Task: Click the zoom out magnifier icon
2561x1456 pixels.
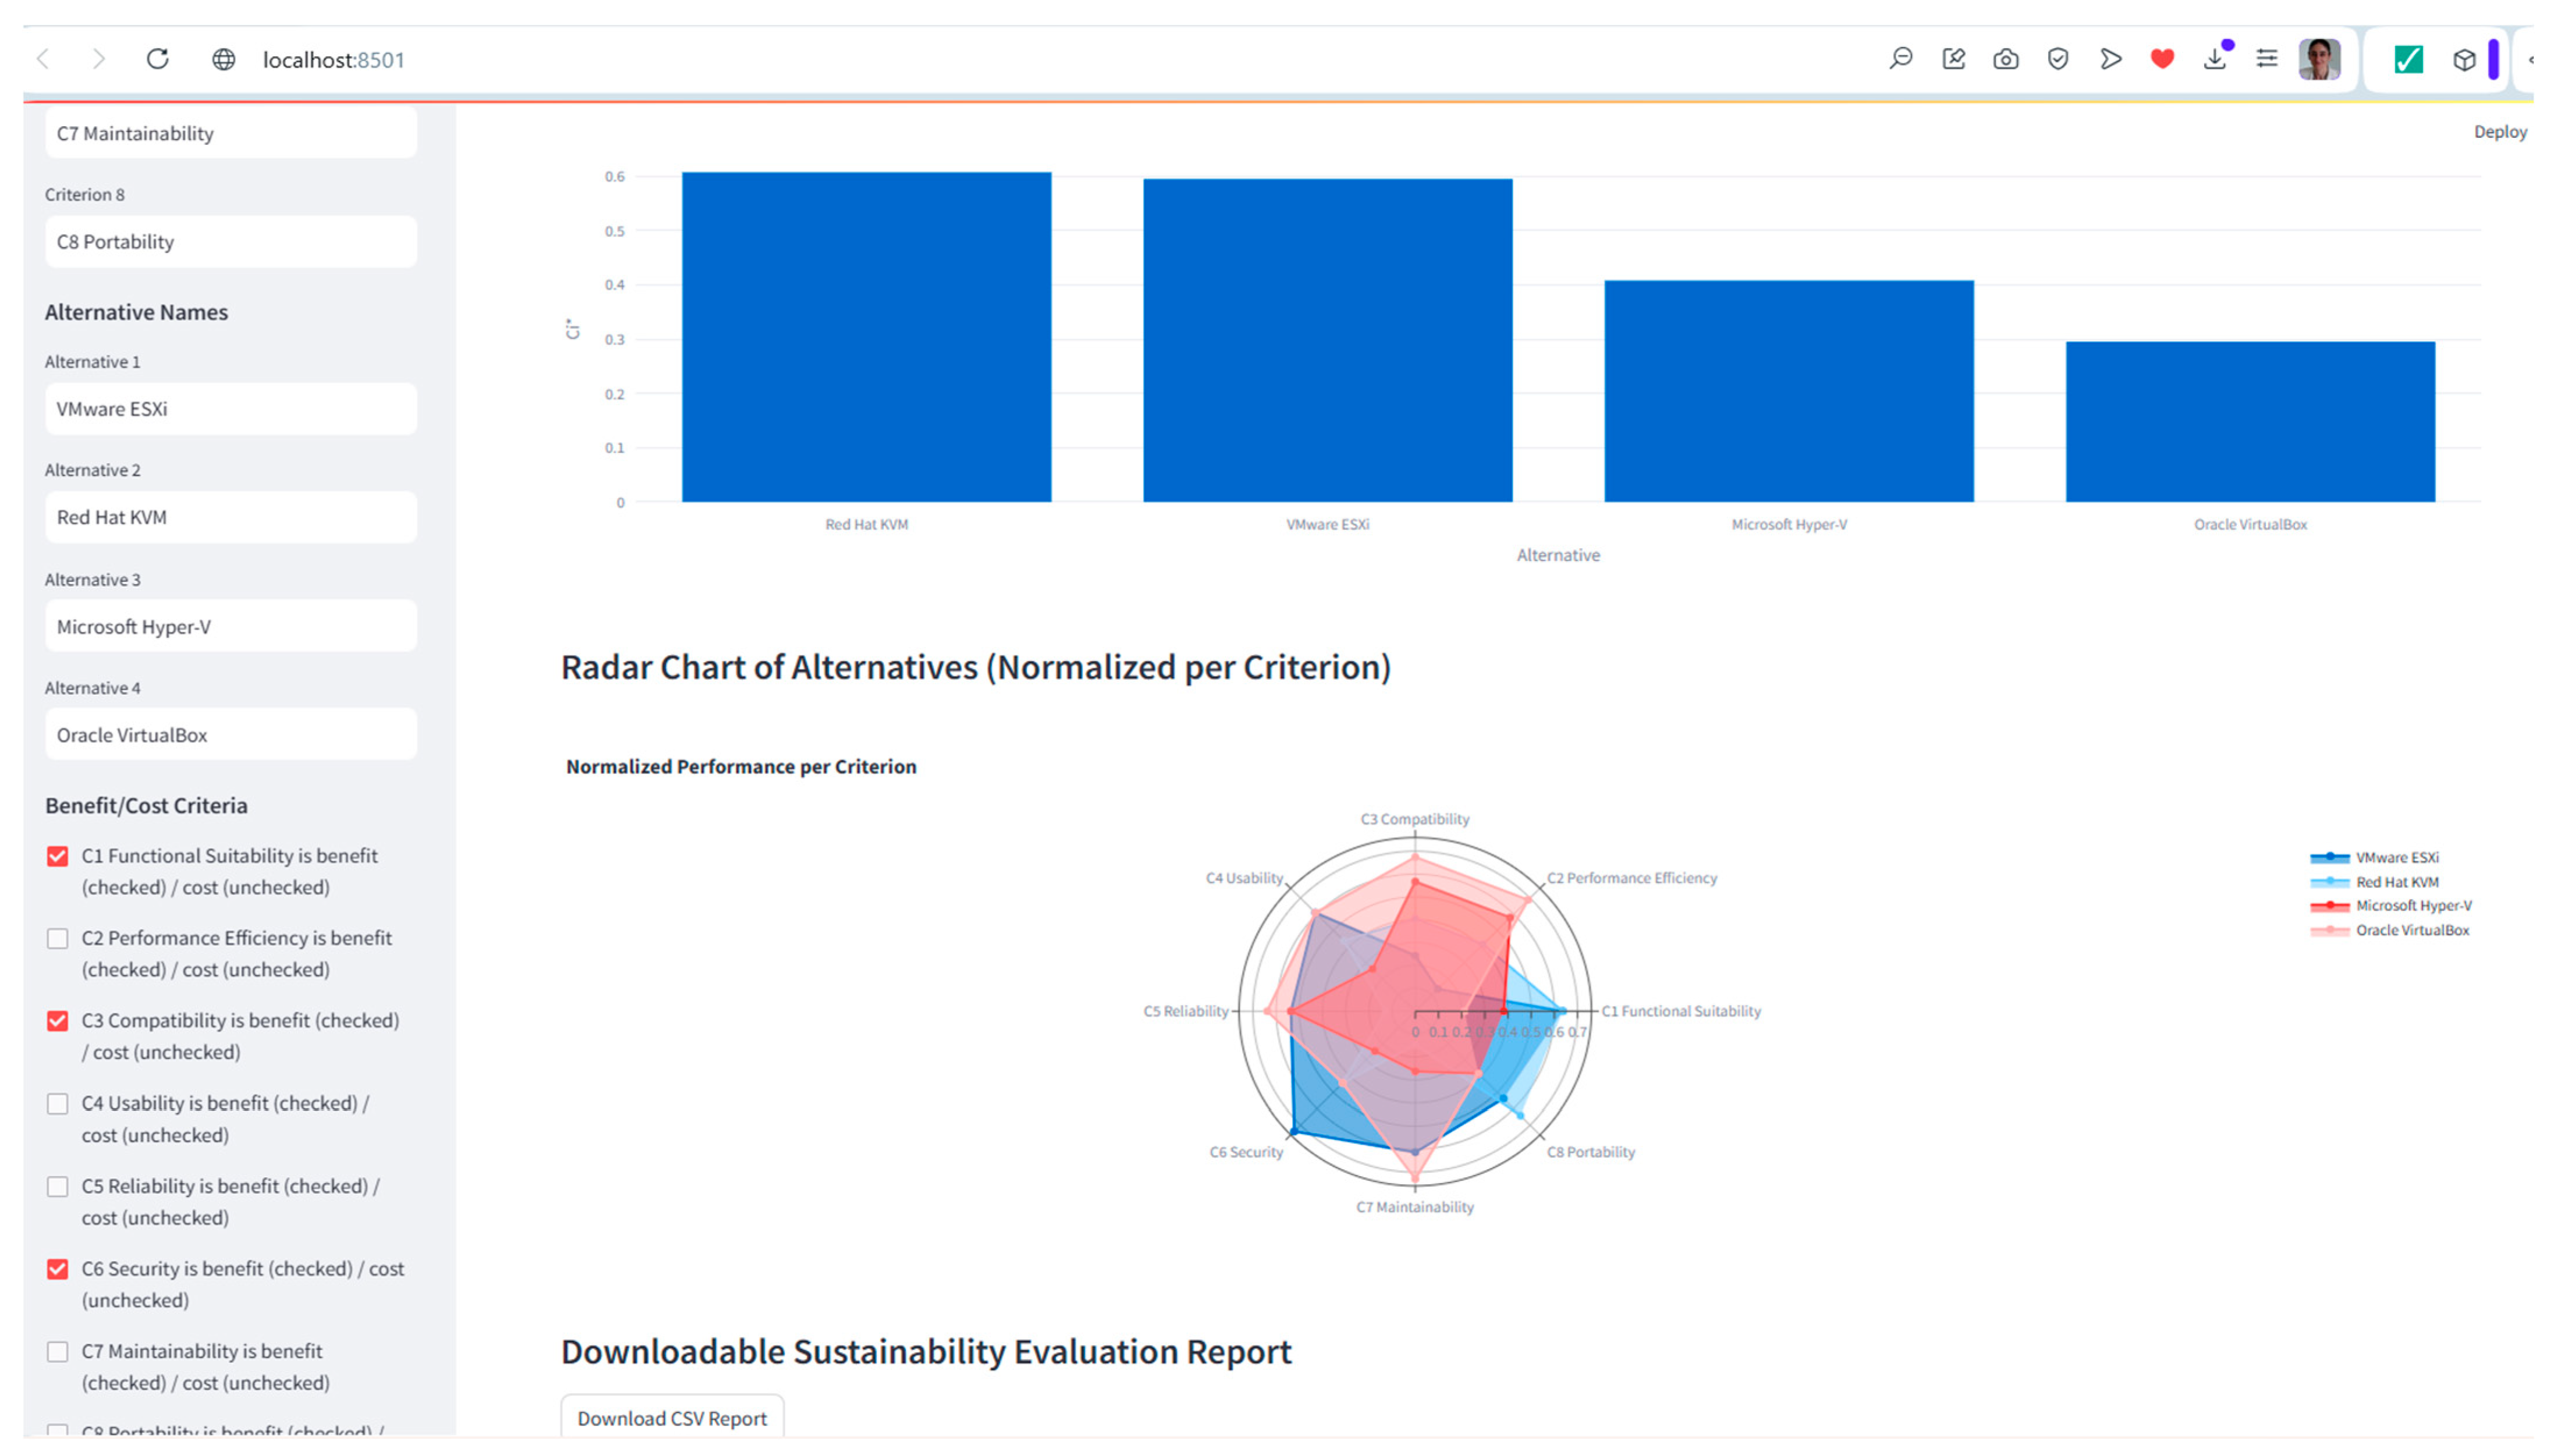Action: click(x=1900, y=59)
